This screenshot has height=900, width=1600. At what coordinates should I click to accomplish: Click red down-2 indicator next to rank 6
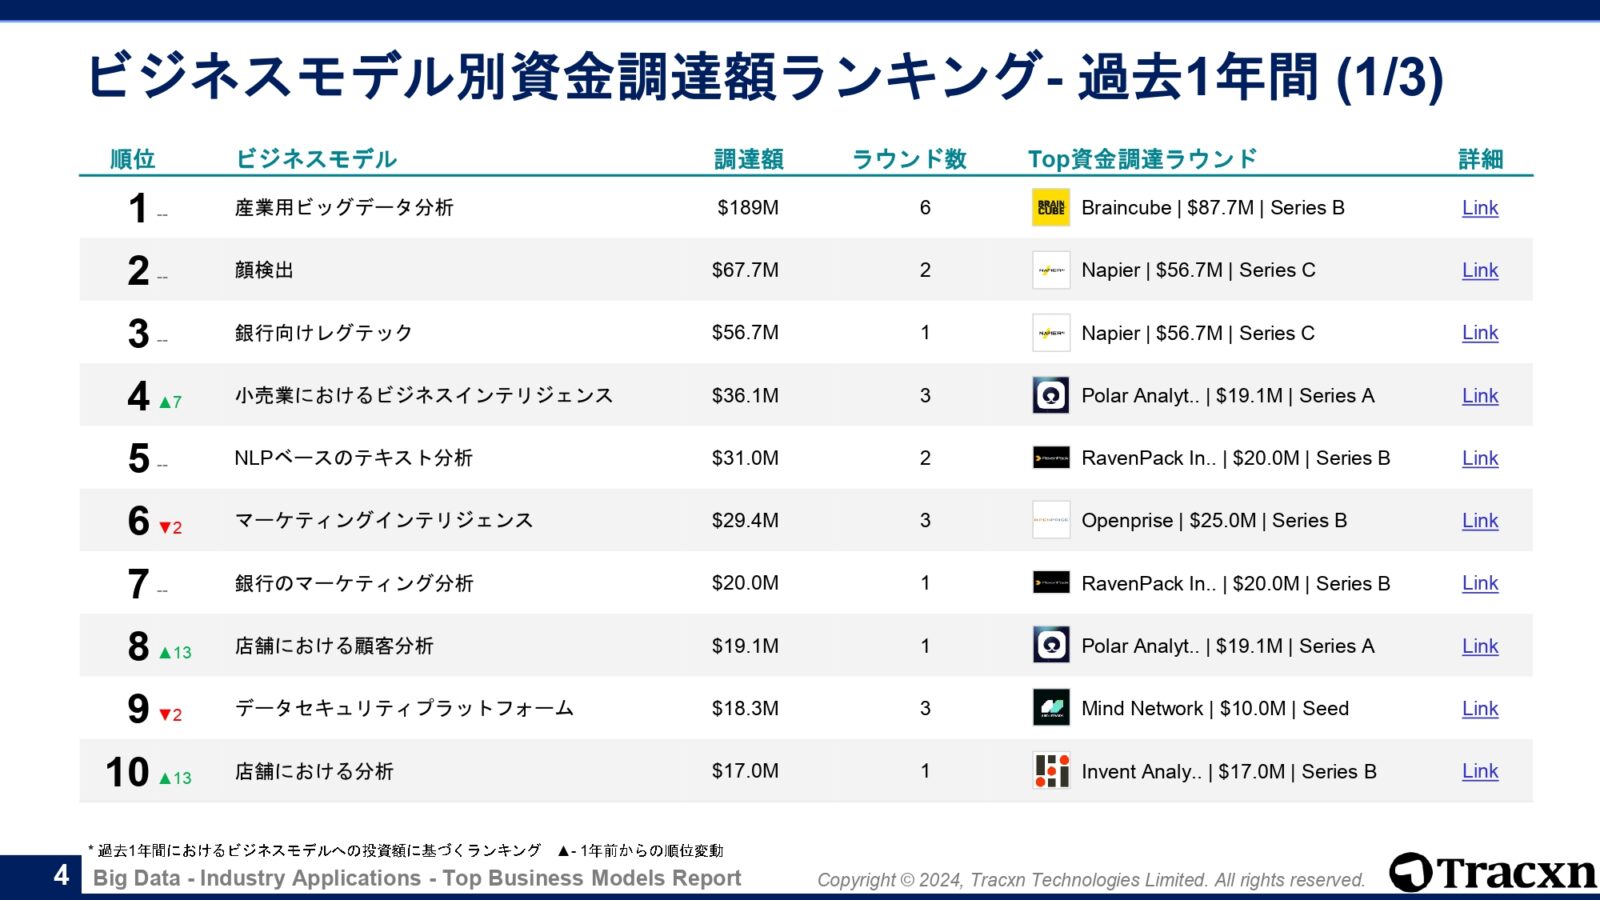170,527
